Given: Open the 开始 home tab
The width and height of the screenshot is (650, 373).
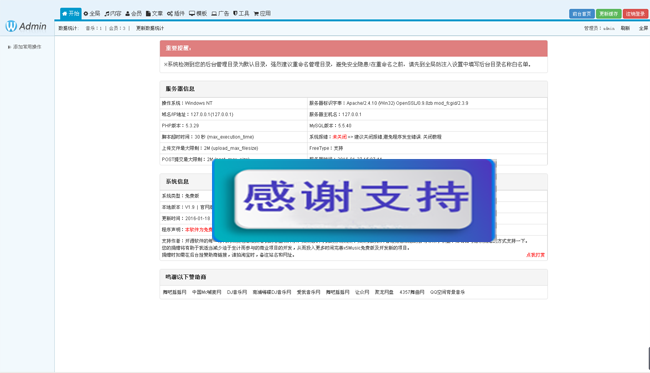Looking at the screenshot, I should tap(70, 14).
